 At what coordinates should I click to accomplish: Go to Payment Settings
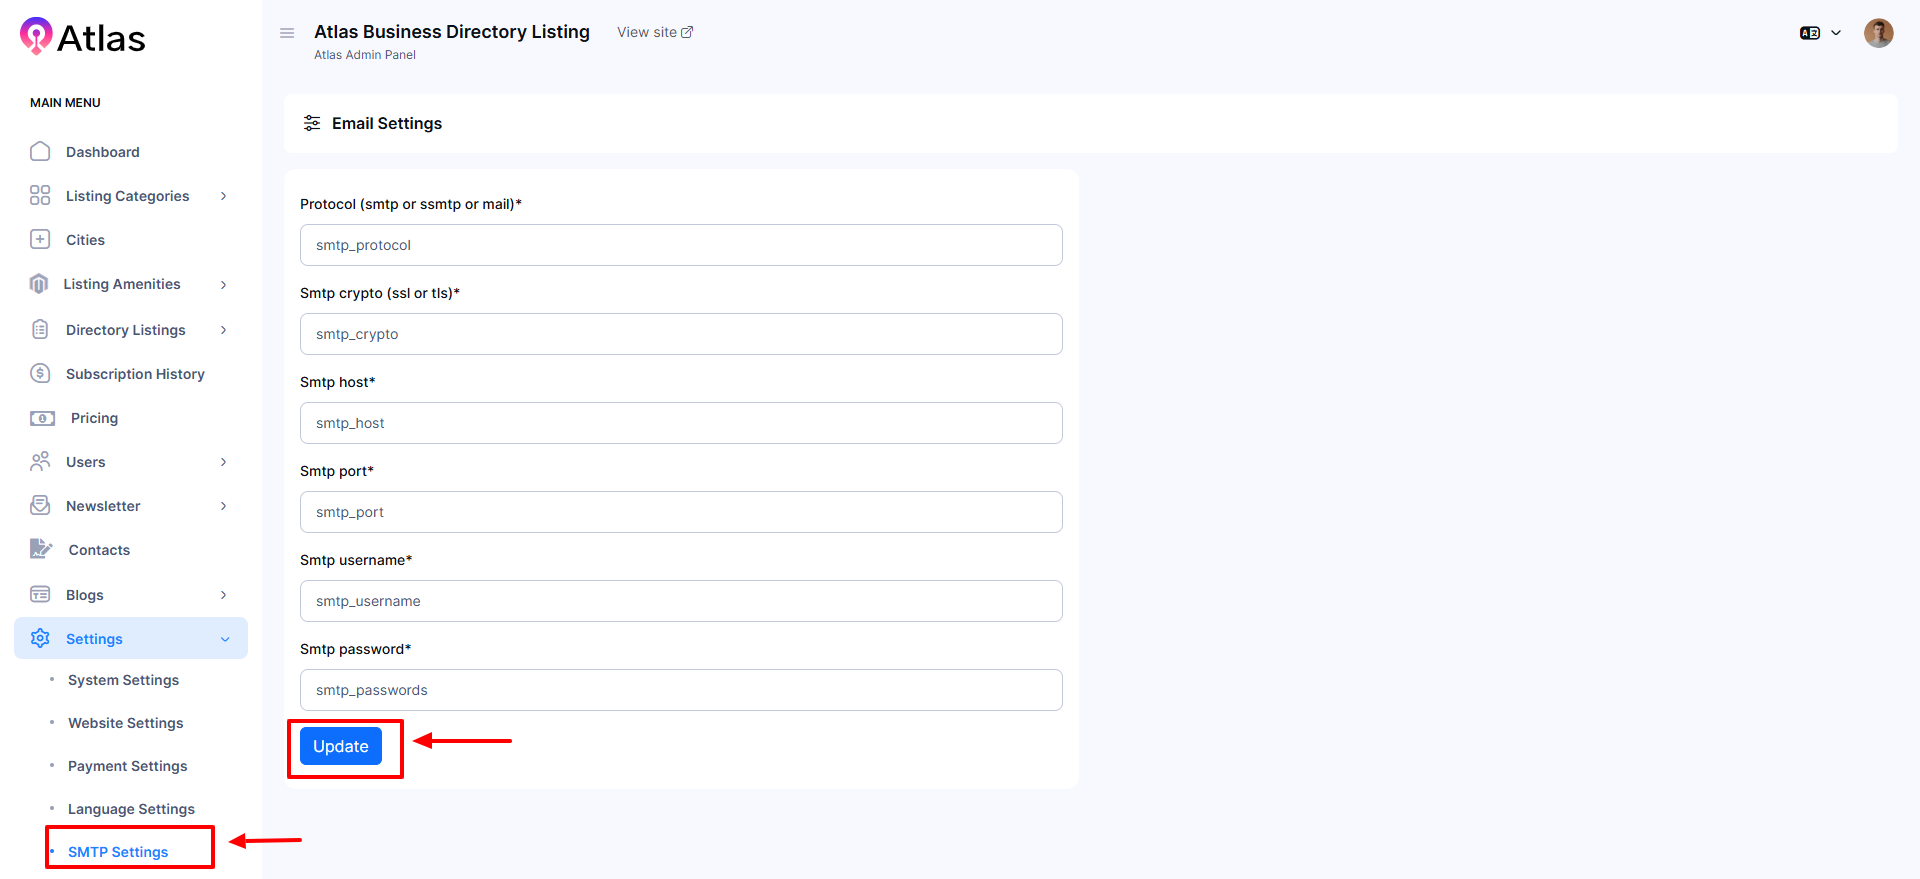click(x=127, y=766)
